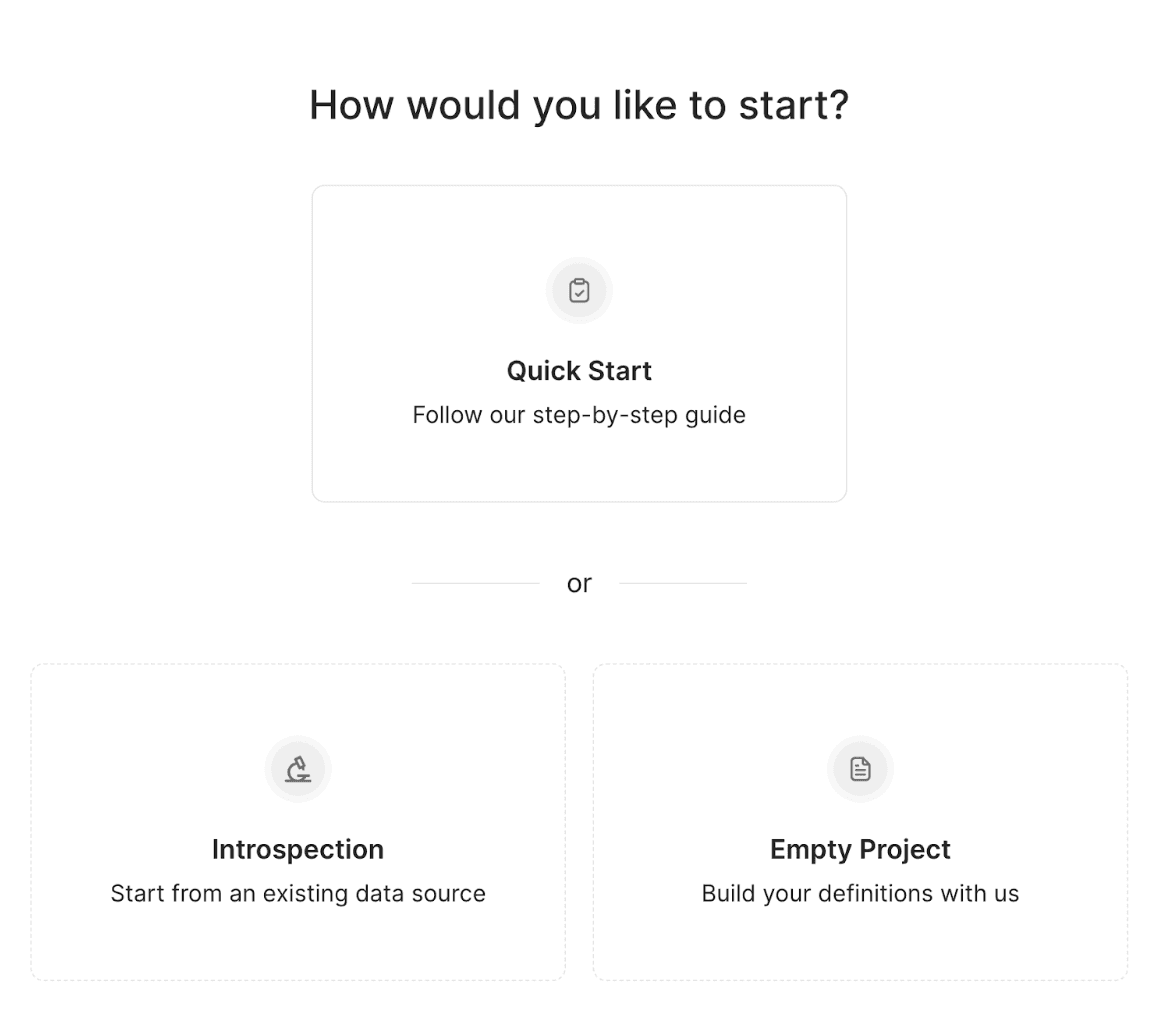Viewport: 1174px width, 1012px height.
Task: Click the "How would you like to start?" heading
Action: point(579,105)
